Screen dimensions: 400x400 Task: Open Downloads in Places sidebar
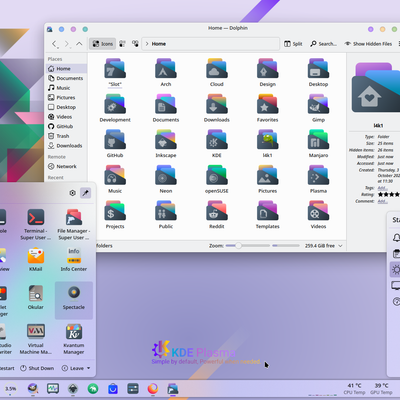coord(66,146)
